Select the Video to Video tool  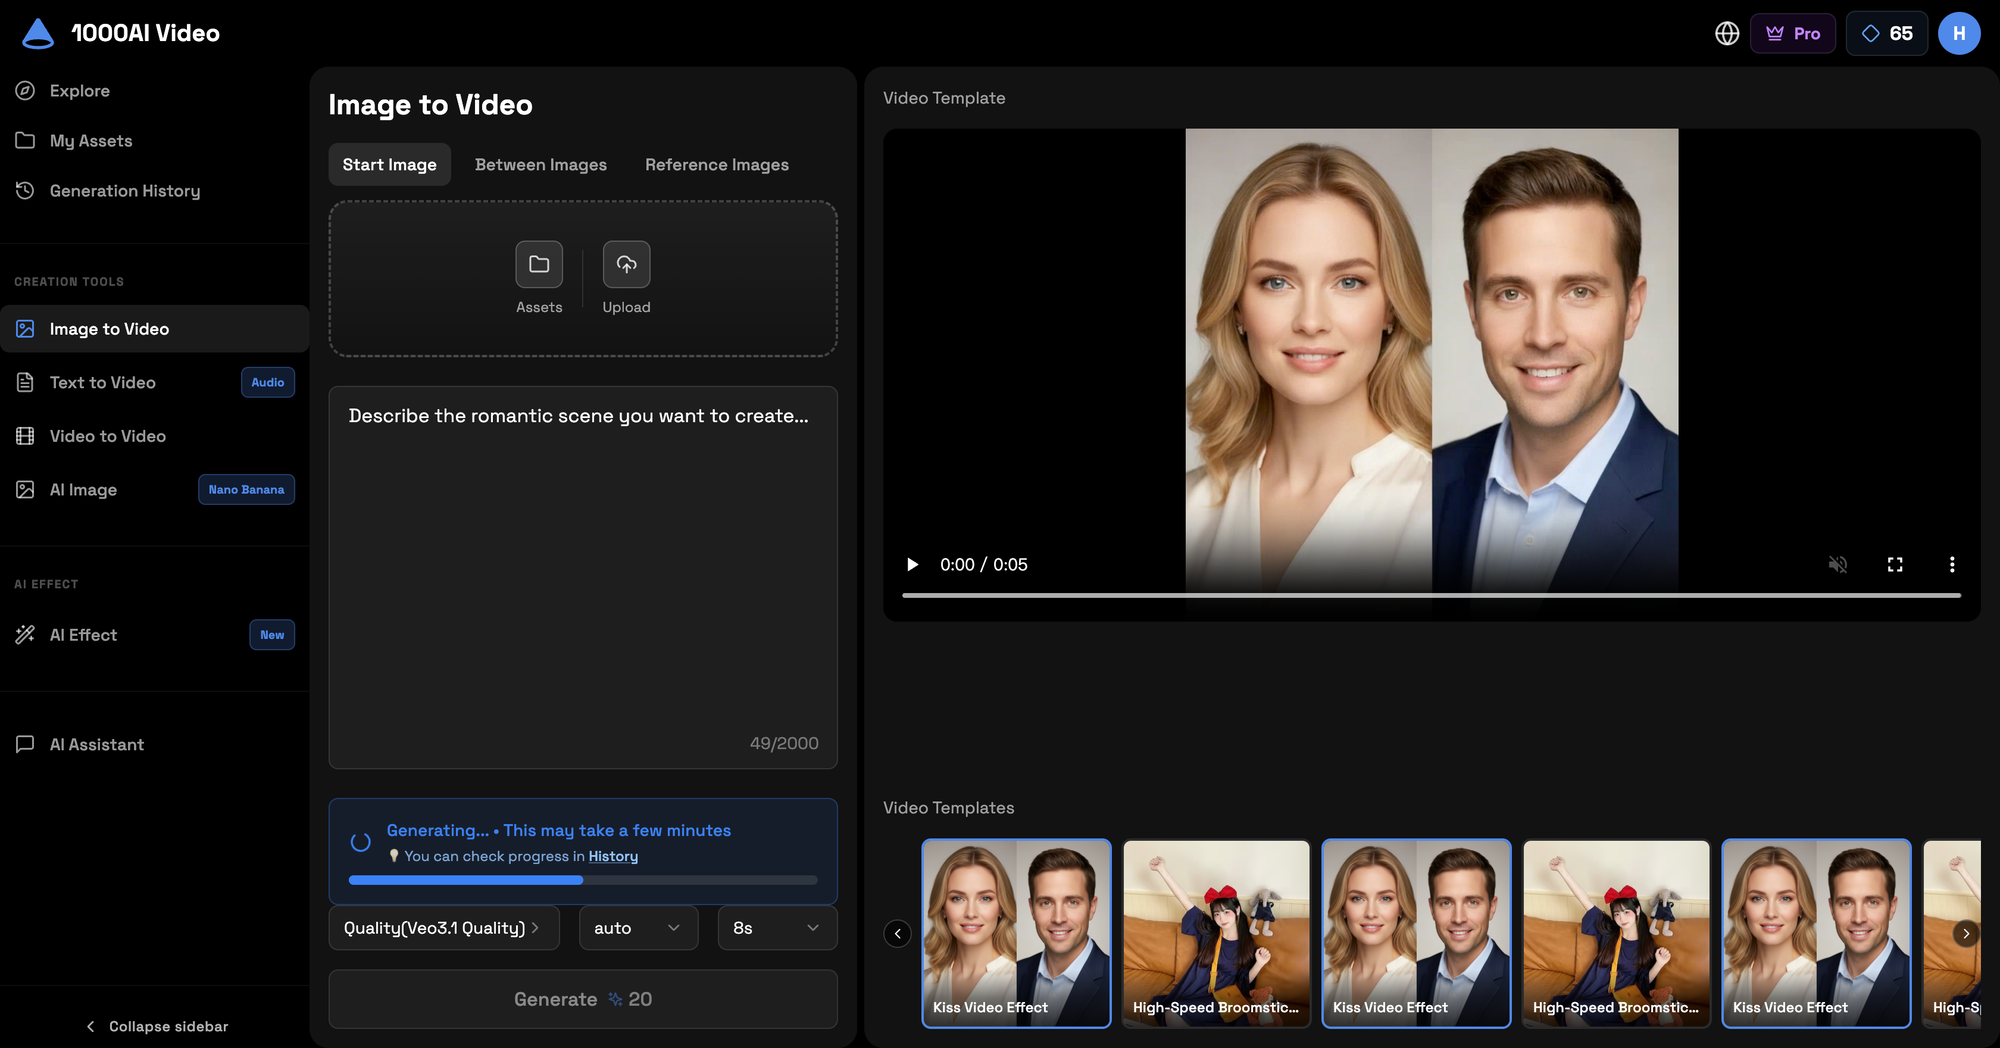[107, 436]
